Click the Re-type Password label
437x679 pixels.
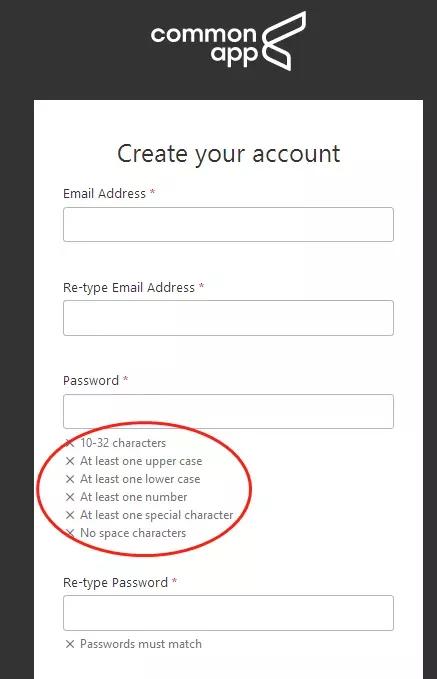pos(116,582)
